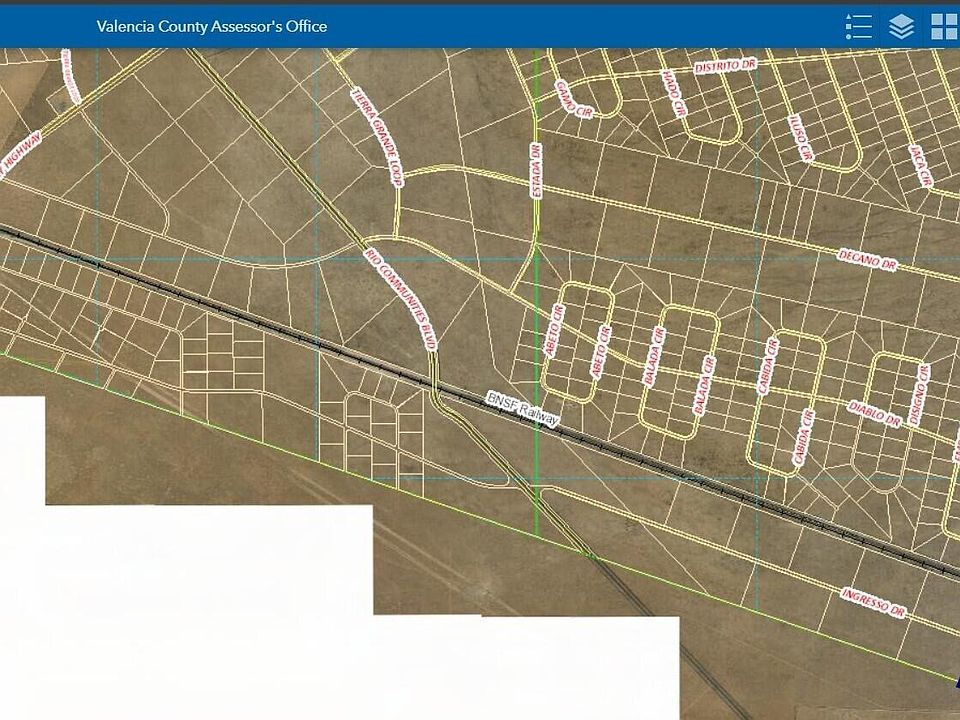This screenshot has width=960, height=720.
Task: Open the Layer List icon
Action: [901, 26]
